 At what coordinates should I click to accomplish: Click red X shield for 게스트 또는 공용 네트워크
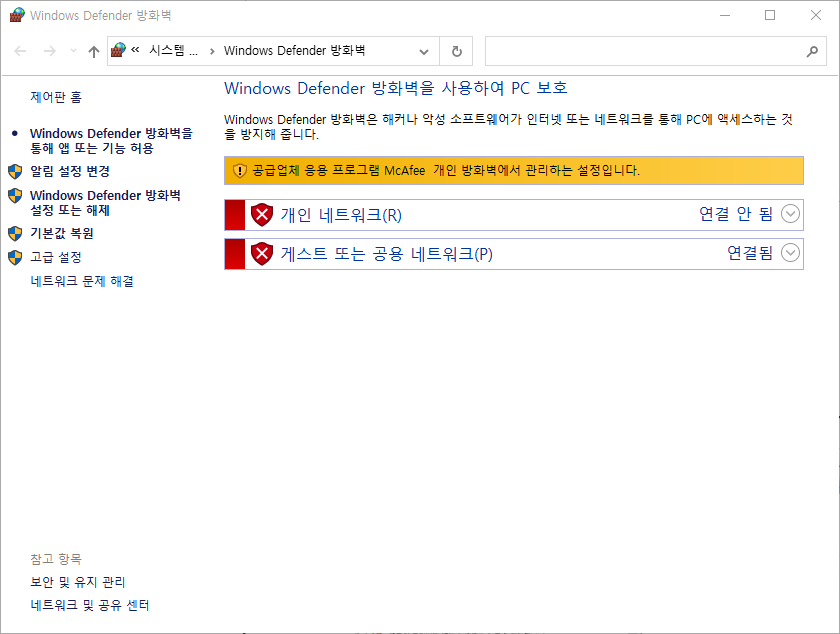tap(262, 253)
